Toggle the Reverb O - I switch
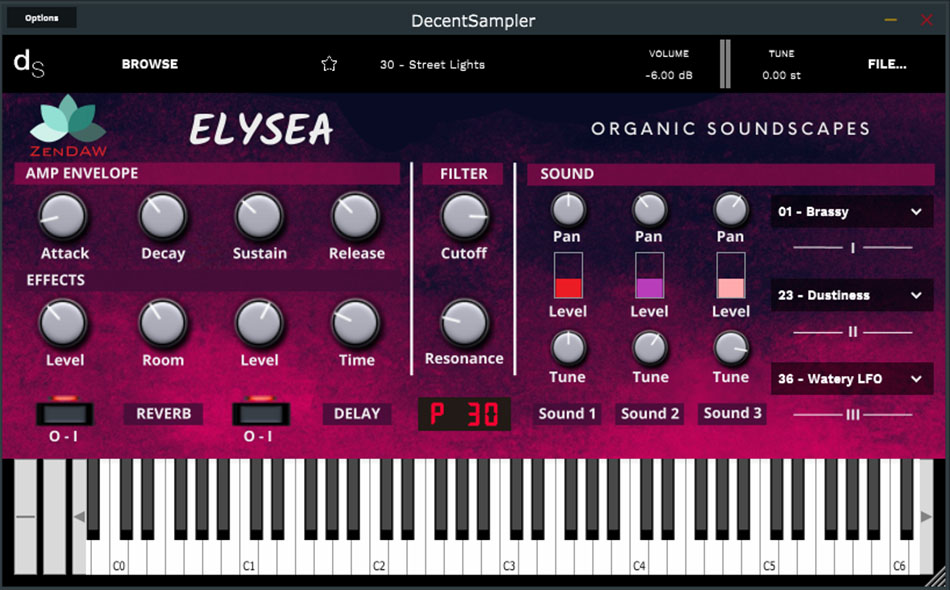 [64, 414]
